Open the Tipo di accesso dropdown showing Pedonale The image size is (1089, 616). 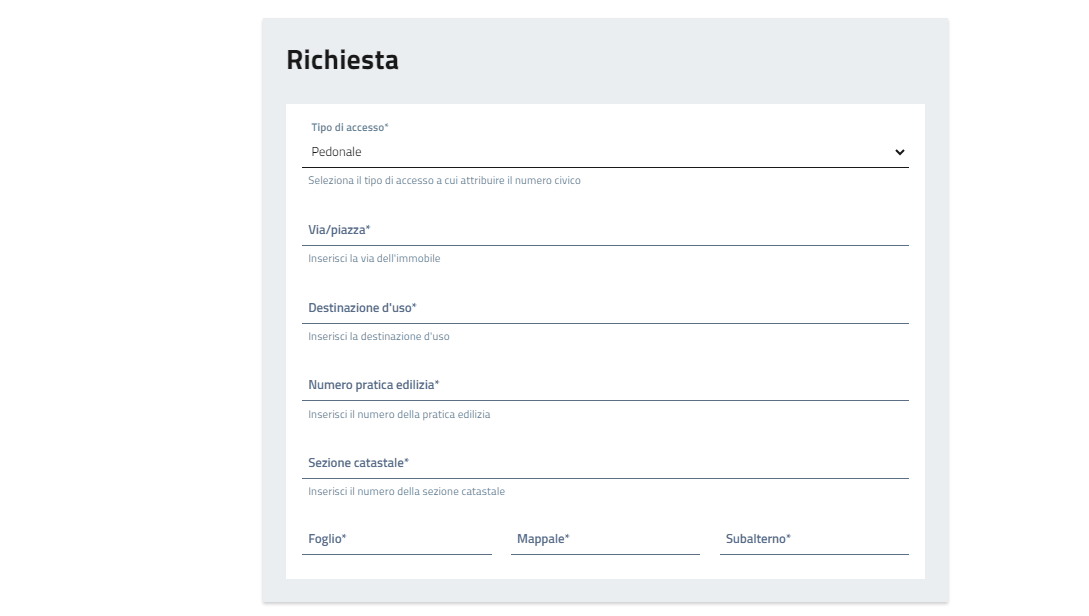[x=604, y=152]
